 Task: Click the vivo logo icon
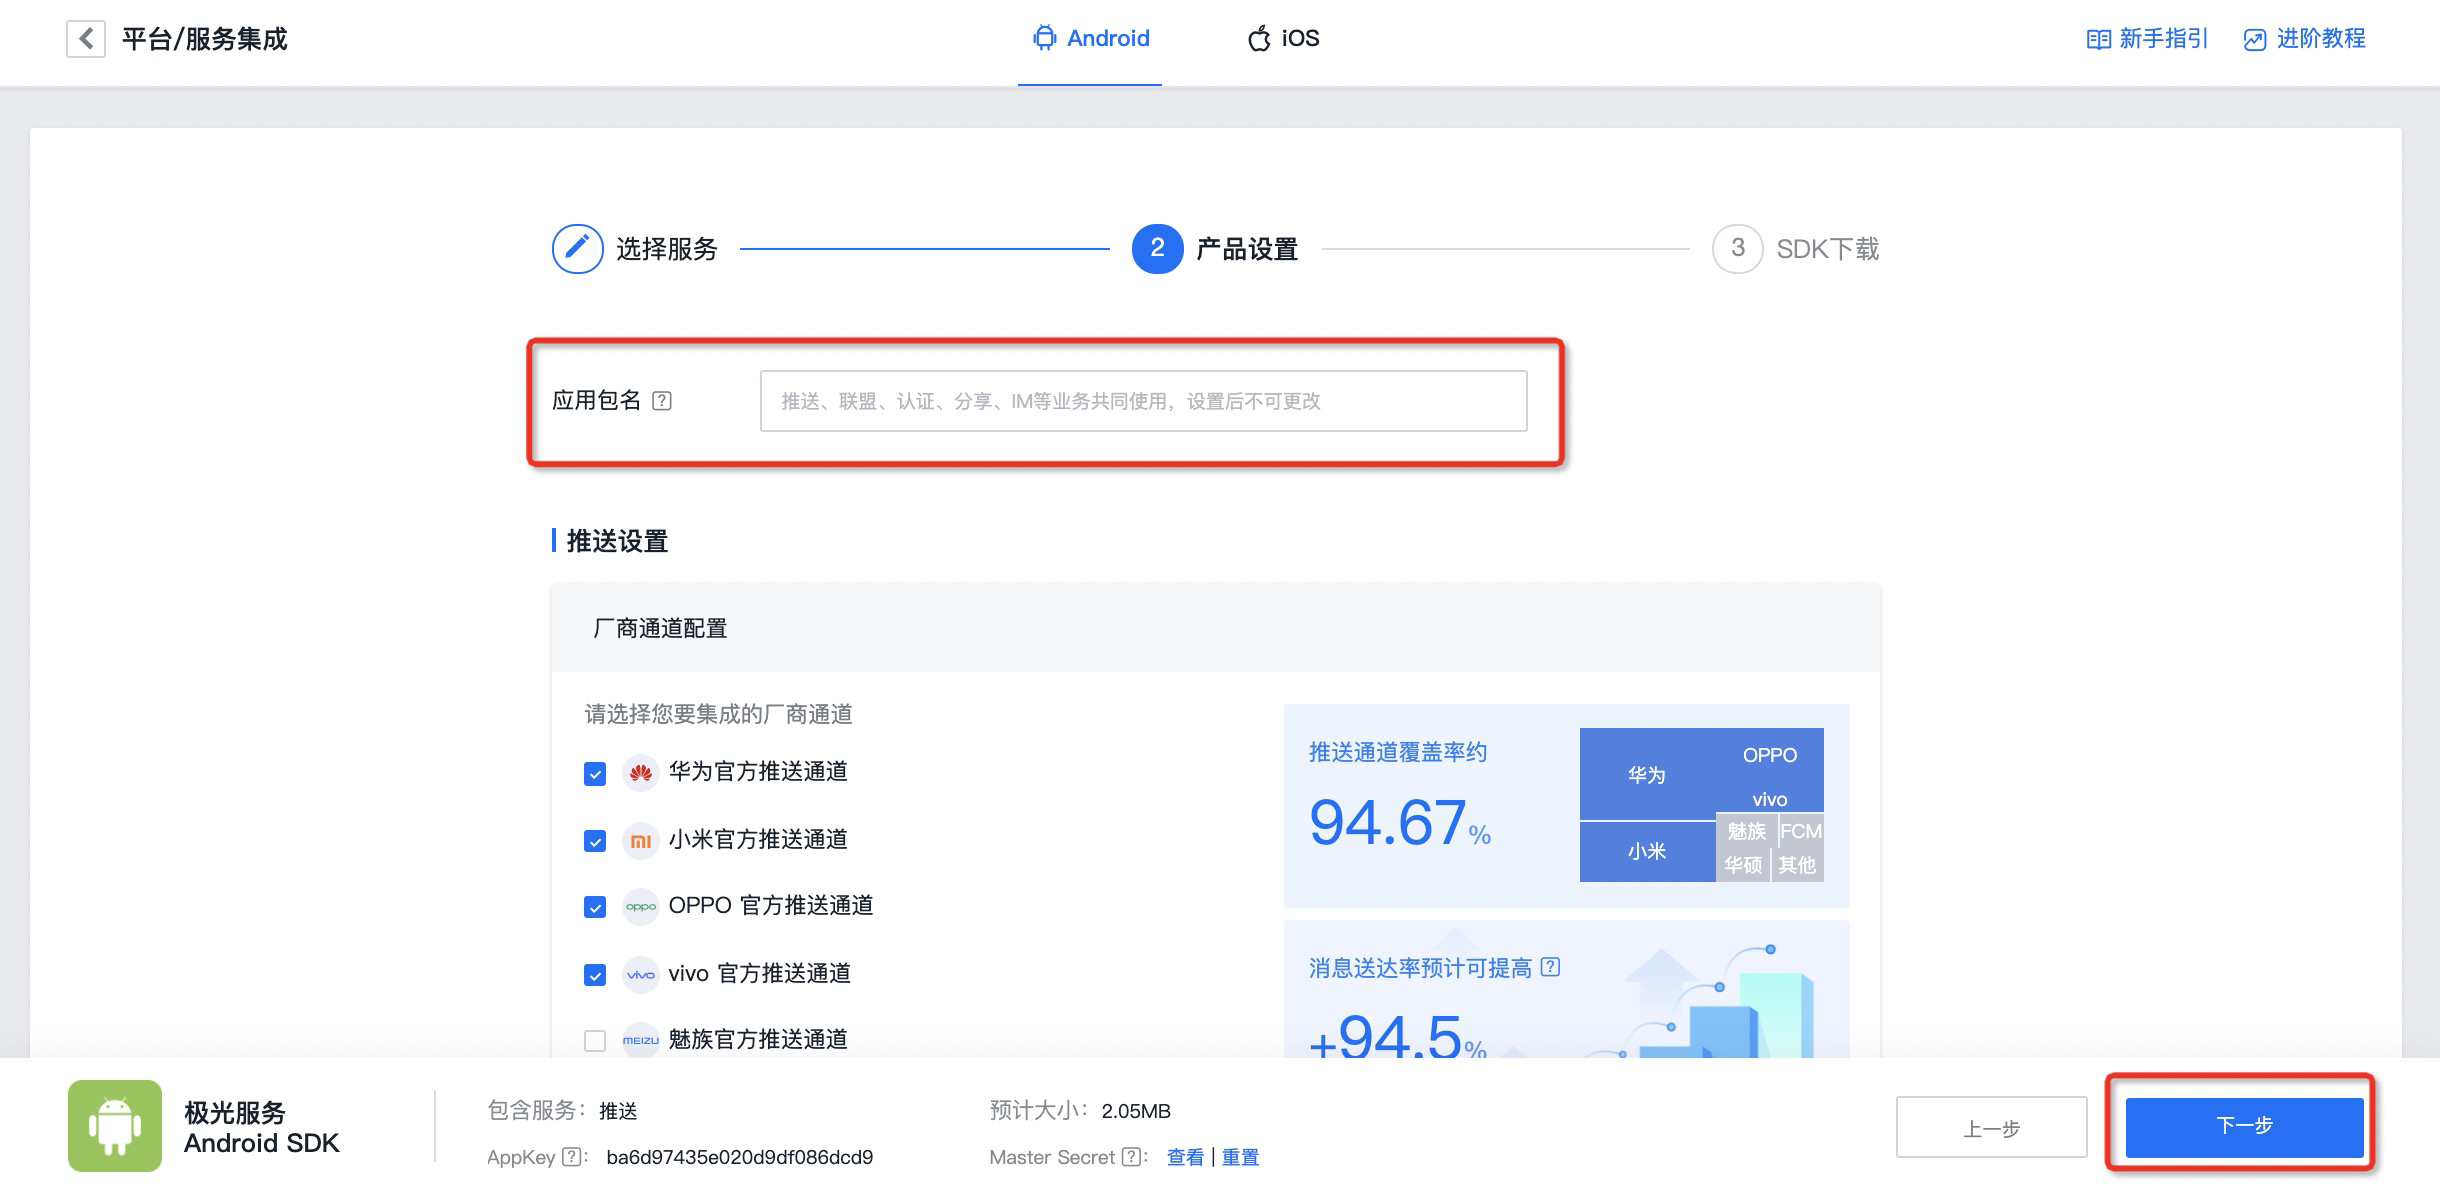640,974
